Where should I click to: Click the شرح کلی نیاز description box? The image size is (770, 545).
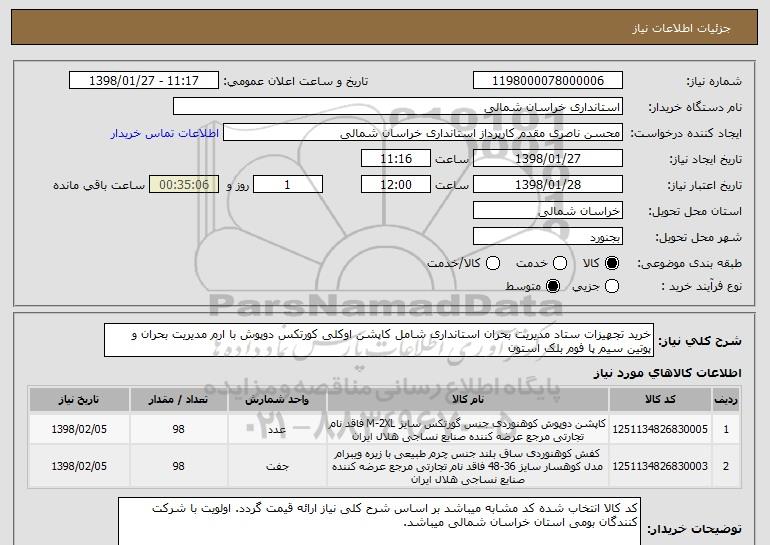tap(379, 340)
